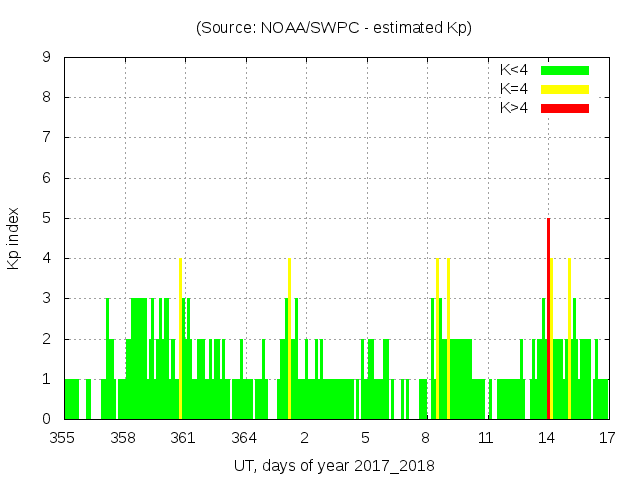Click the yellow bar just before day 2
Viewport: 640px width, 480px height.
(x=289, y=338)
